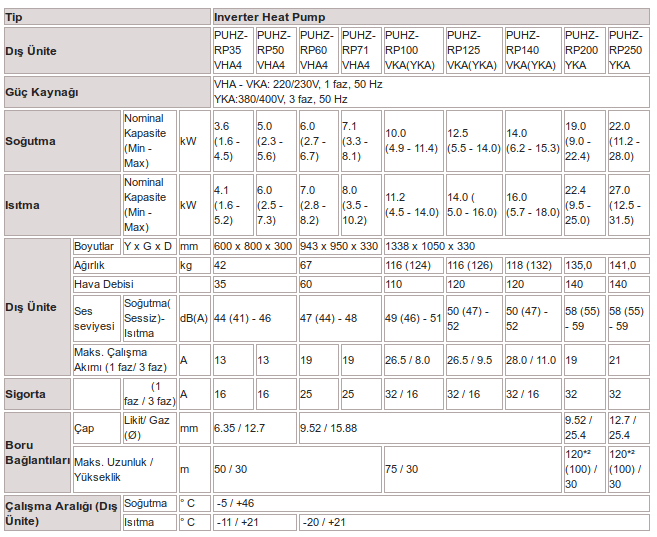Click the heating range '-11 / +21'
The width and height of the screenshot is (657, 537).
click(255, 522)
